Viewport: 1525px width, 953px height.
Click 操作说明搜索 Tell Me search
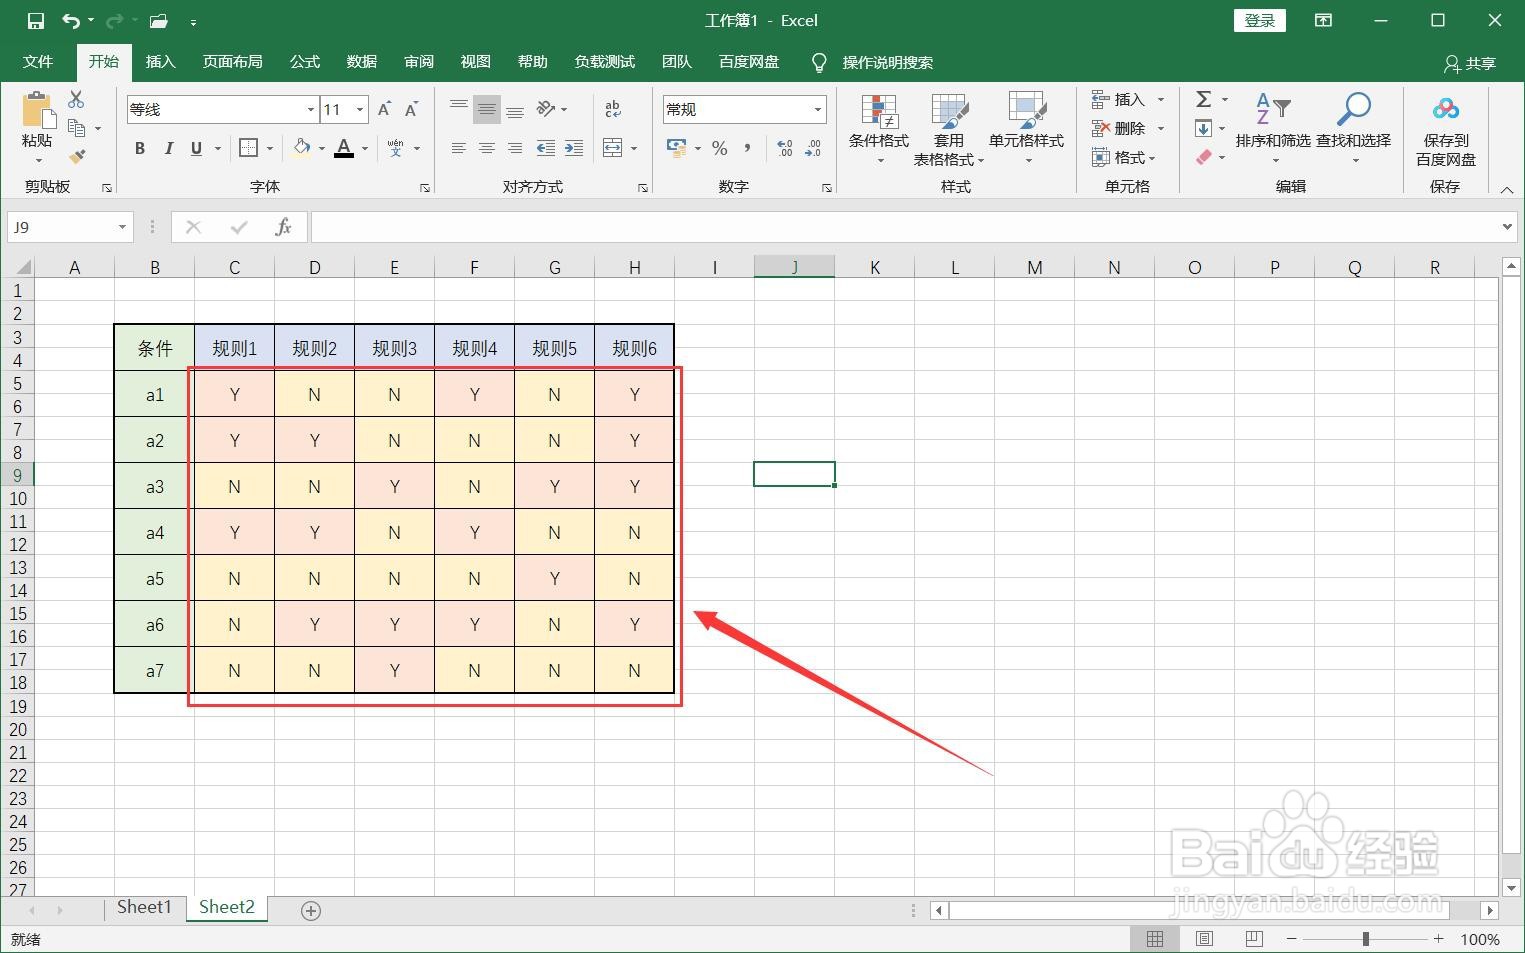(x=873, y=62)
